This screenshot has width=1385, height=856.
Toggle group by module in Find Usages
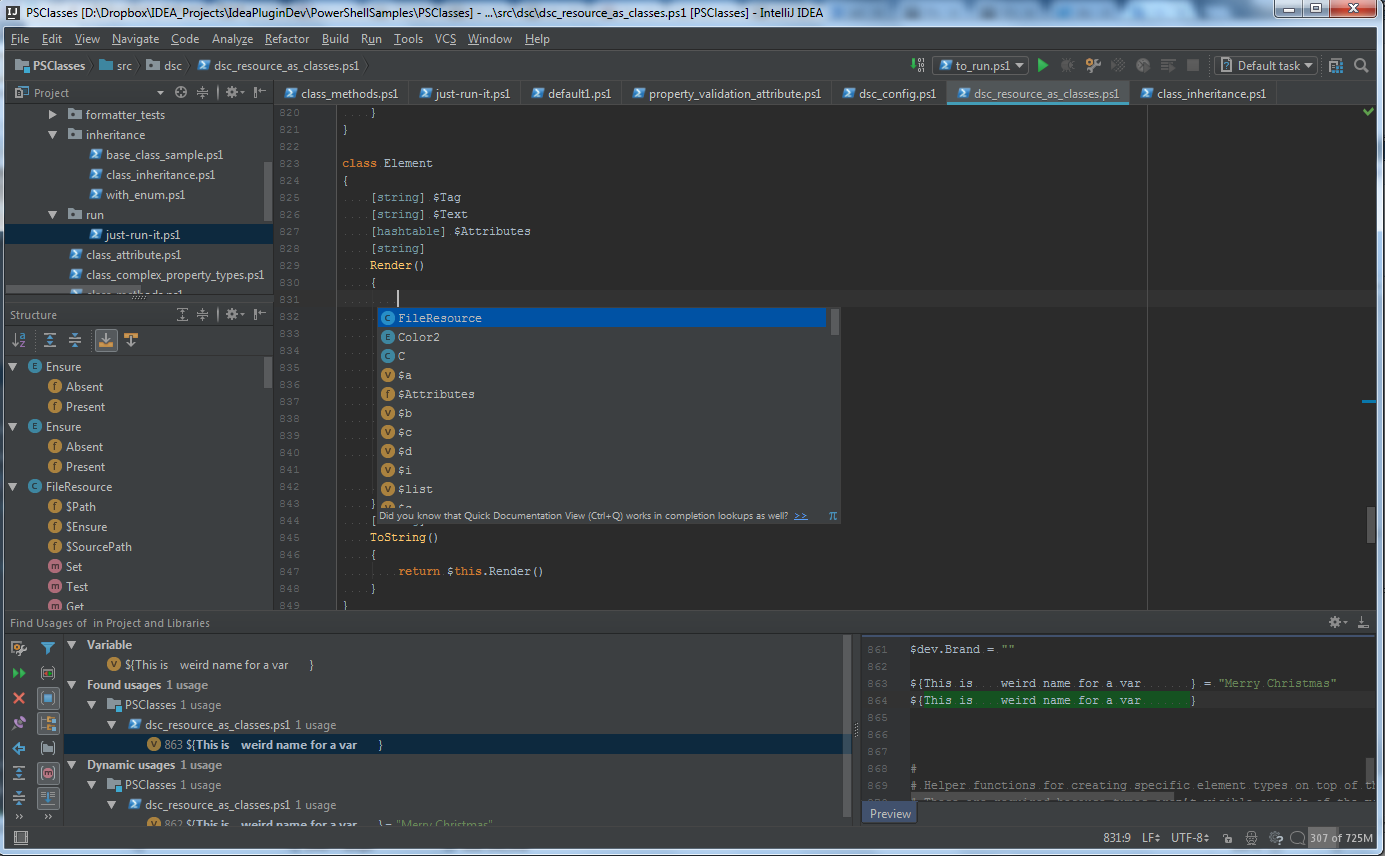pos(47,698)
